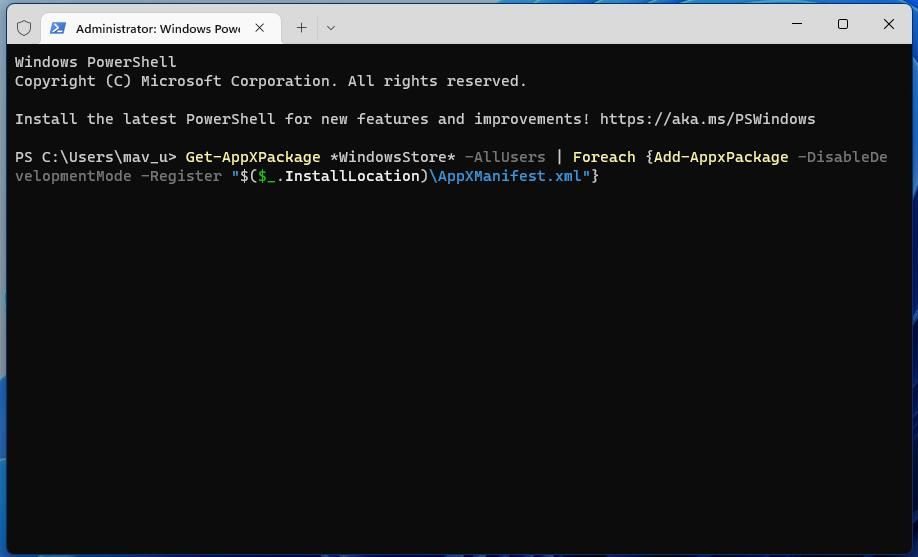Click the Foreach keyword in the command
Image resolution: width=918 pixels, height=557 pixels.
tap(604, 157)
